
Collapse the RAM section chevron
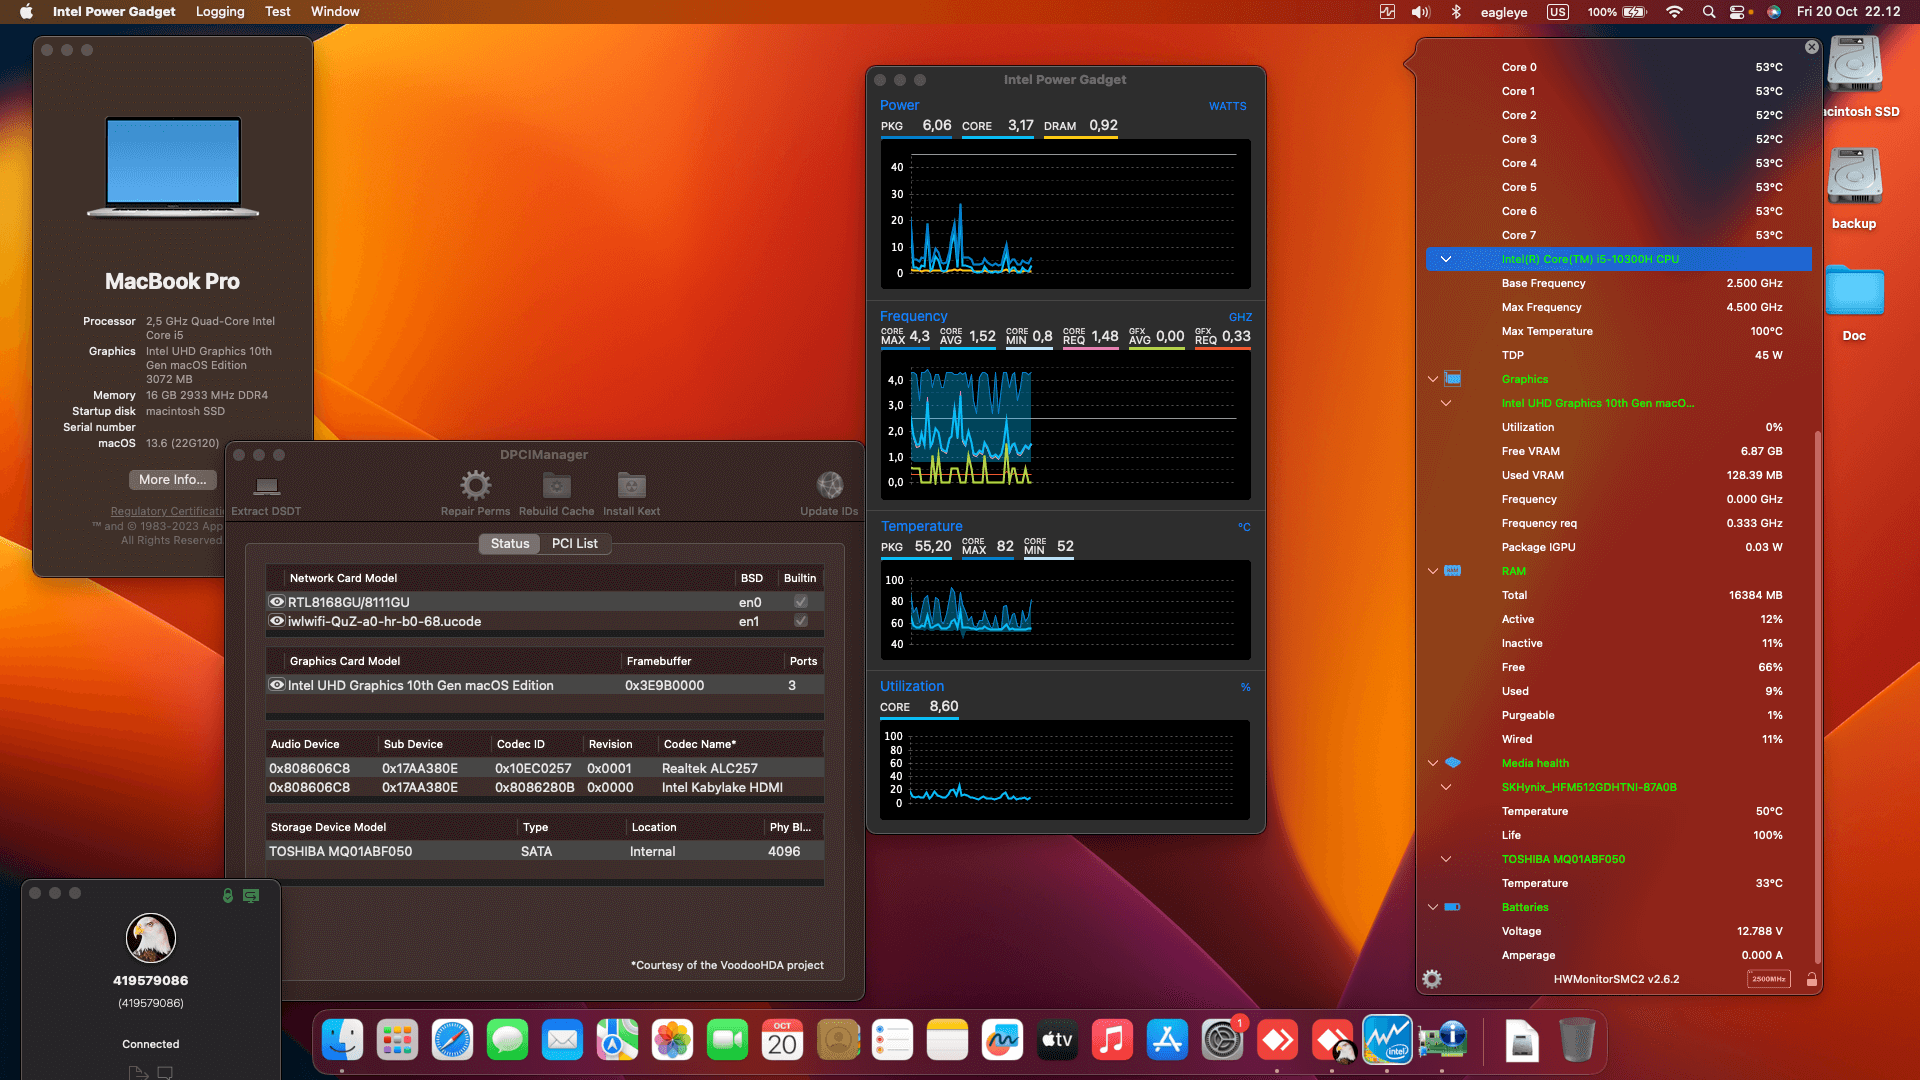(x=1433, y=571)
